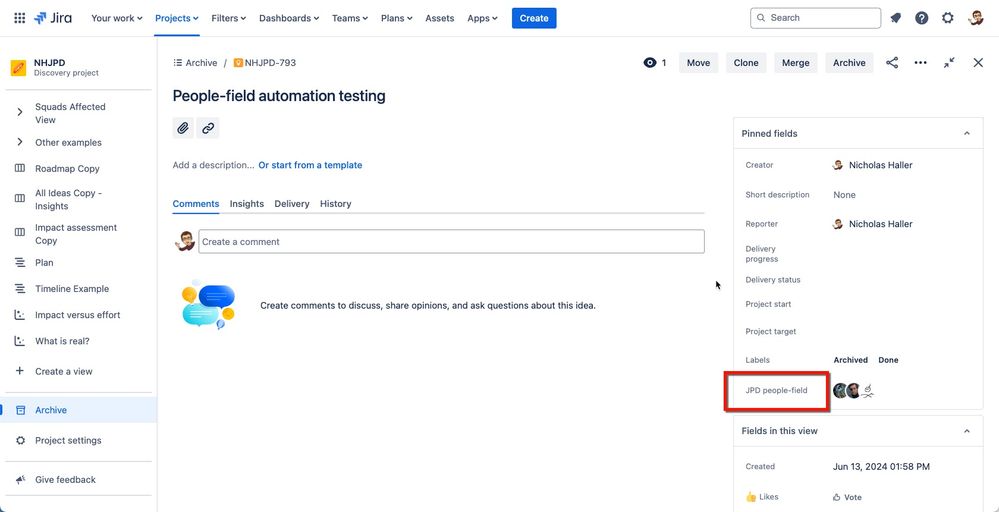Click the Clone button
This screenshot has width=999, height=512.
click(746, 62)
